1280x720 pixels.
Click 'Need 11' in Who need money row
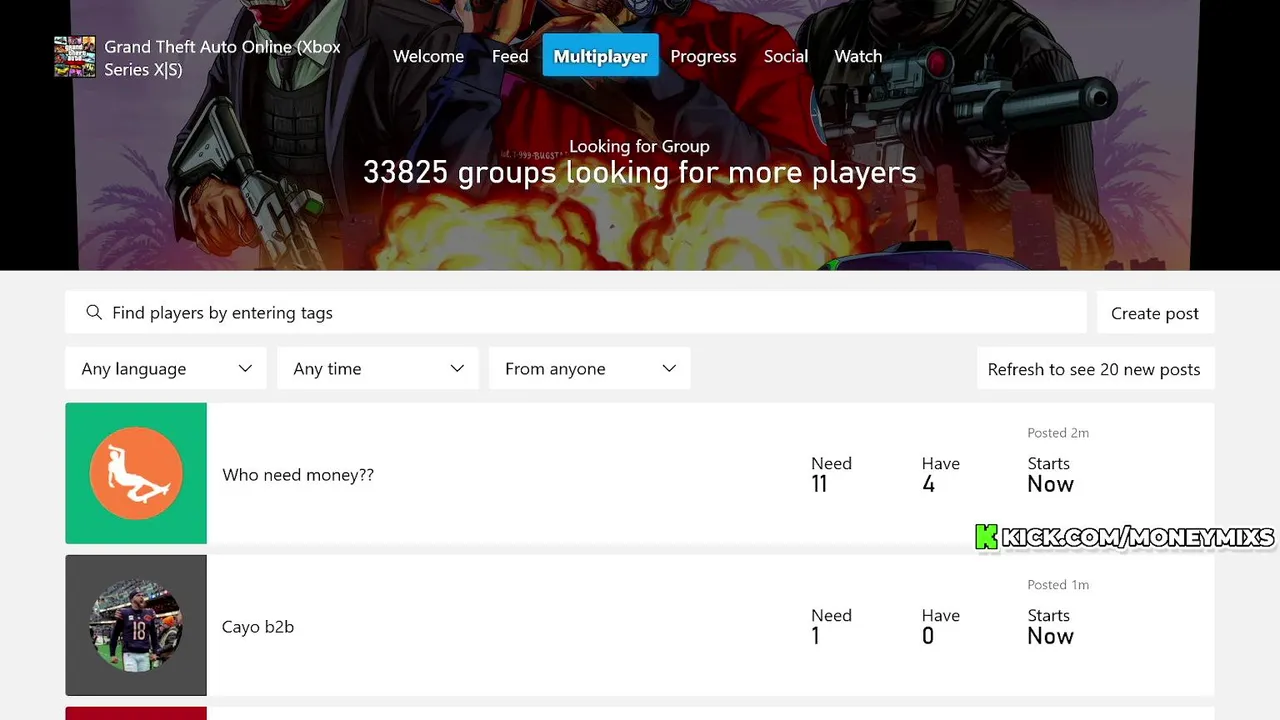tap(831, 474)
